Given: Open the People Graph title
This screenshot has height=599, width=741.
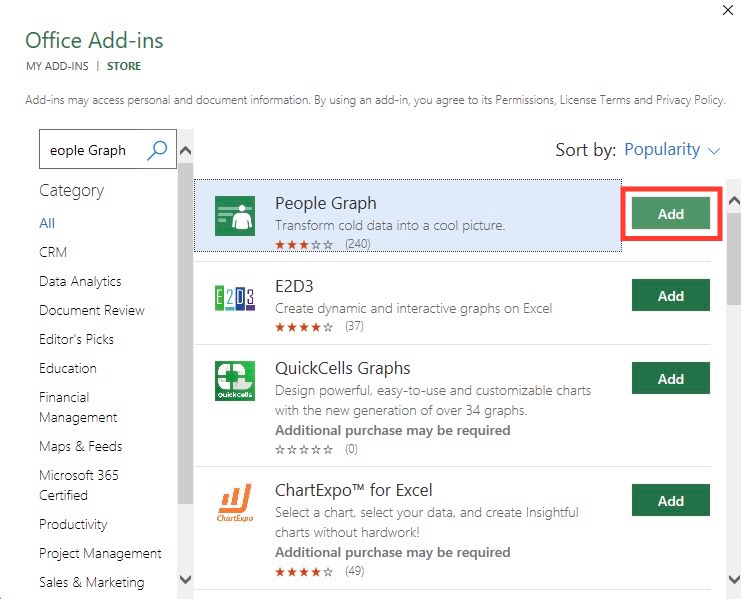Looking at the screenshot, I should pyautogui.click(x=326, y=204).
